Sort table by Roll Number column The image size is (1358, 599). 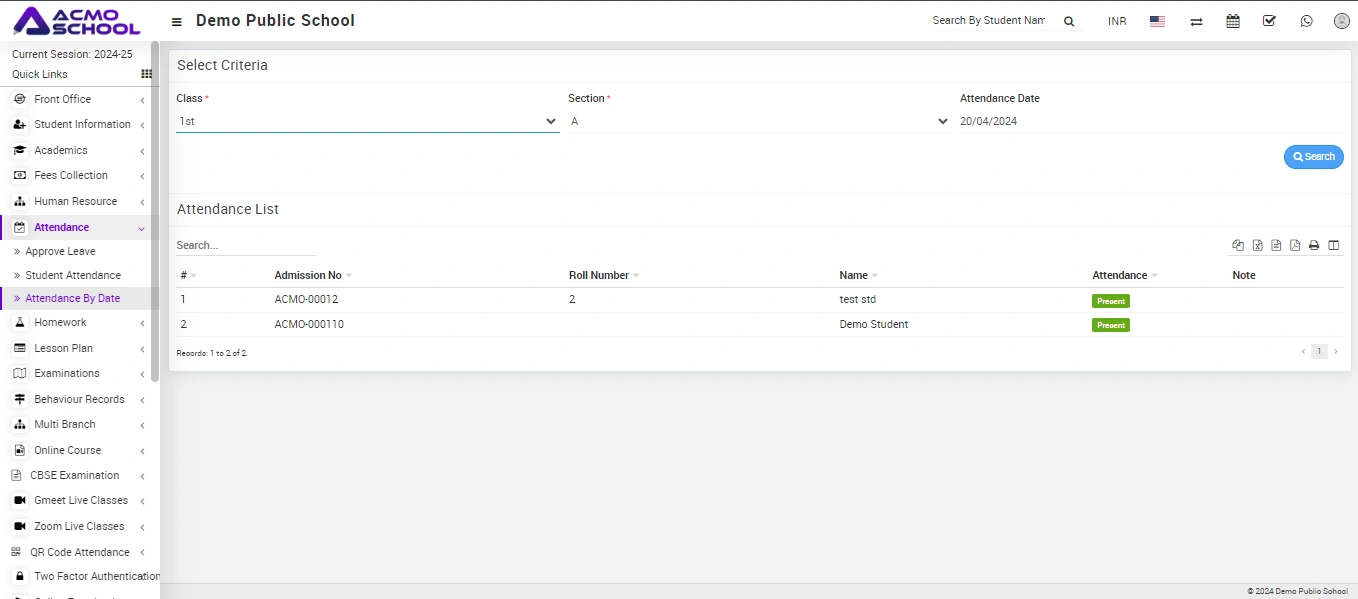tap(599, 275)
